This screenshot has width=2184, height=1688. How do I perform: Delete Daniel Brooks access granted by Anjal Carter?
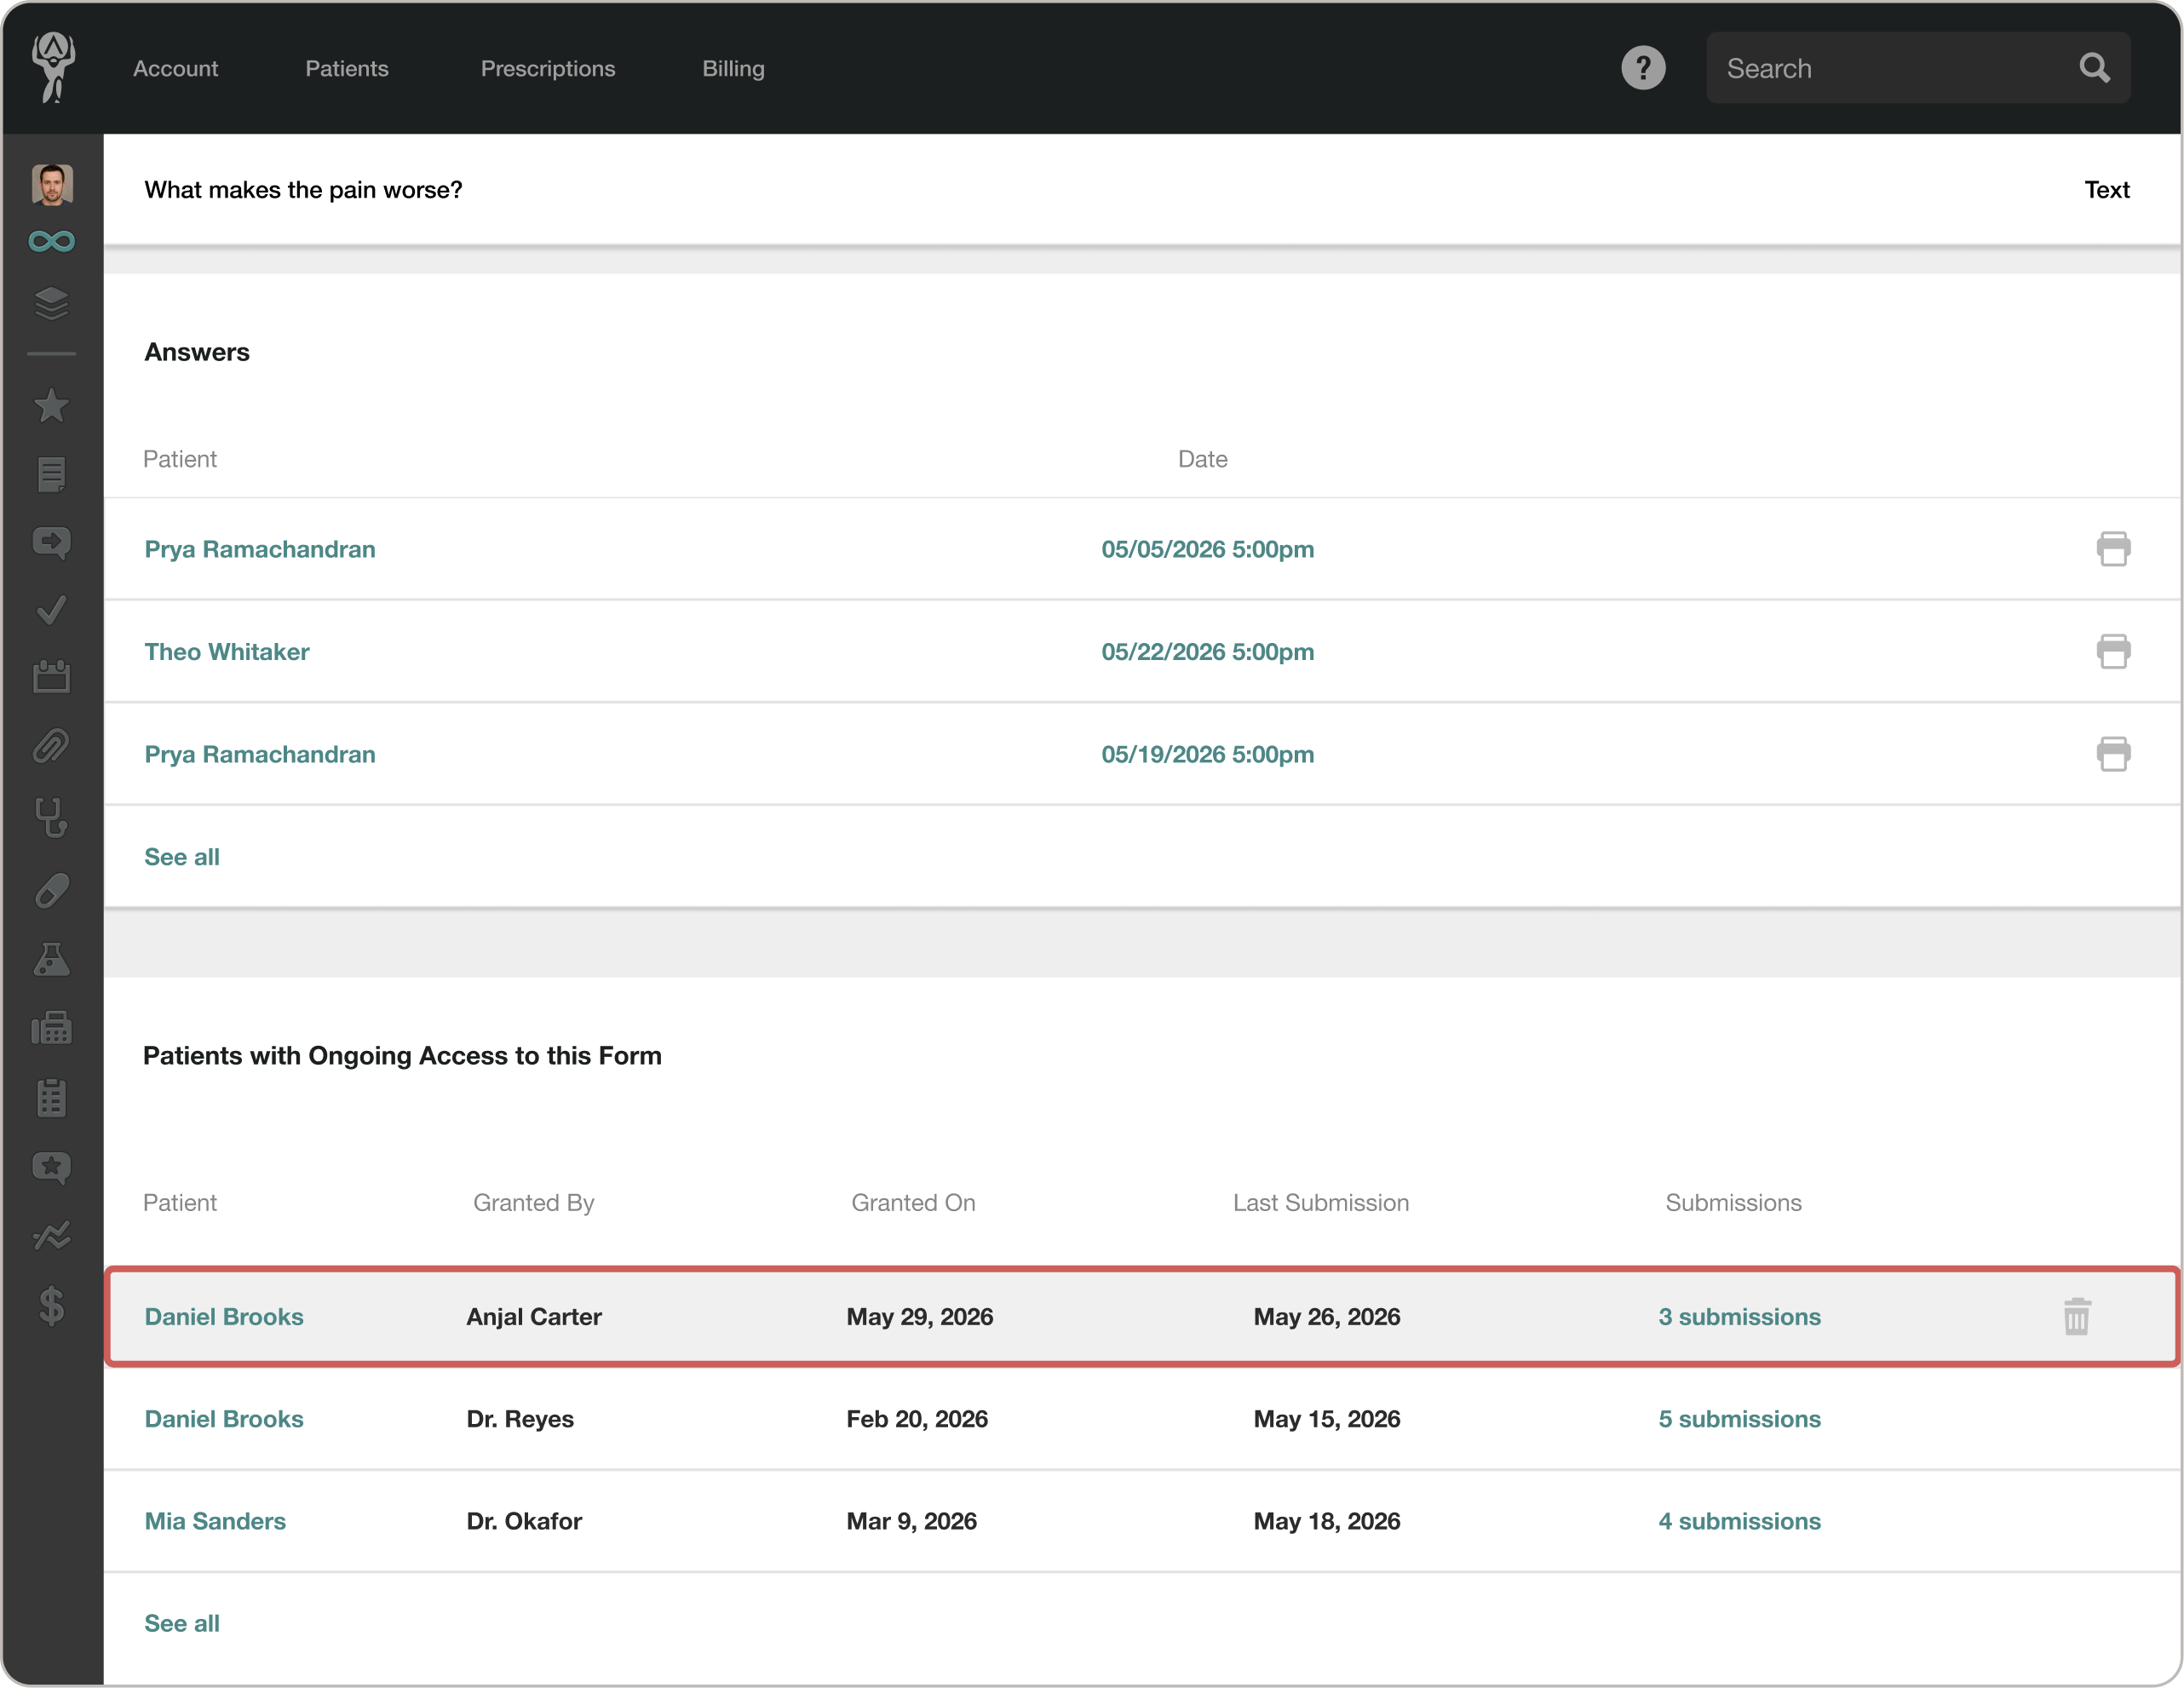[x=2077, y=1317]
